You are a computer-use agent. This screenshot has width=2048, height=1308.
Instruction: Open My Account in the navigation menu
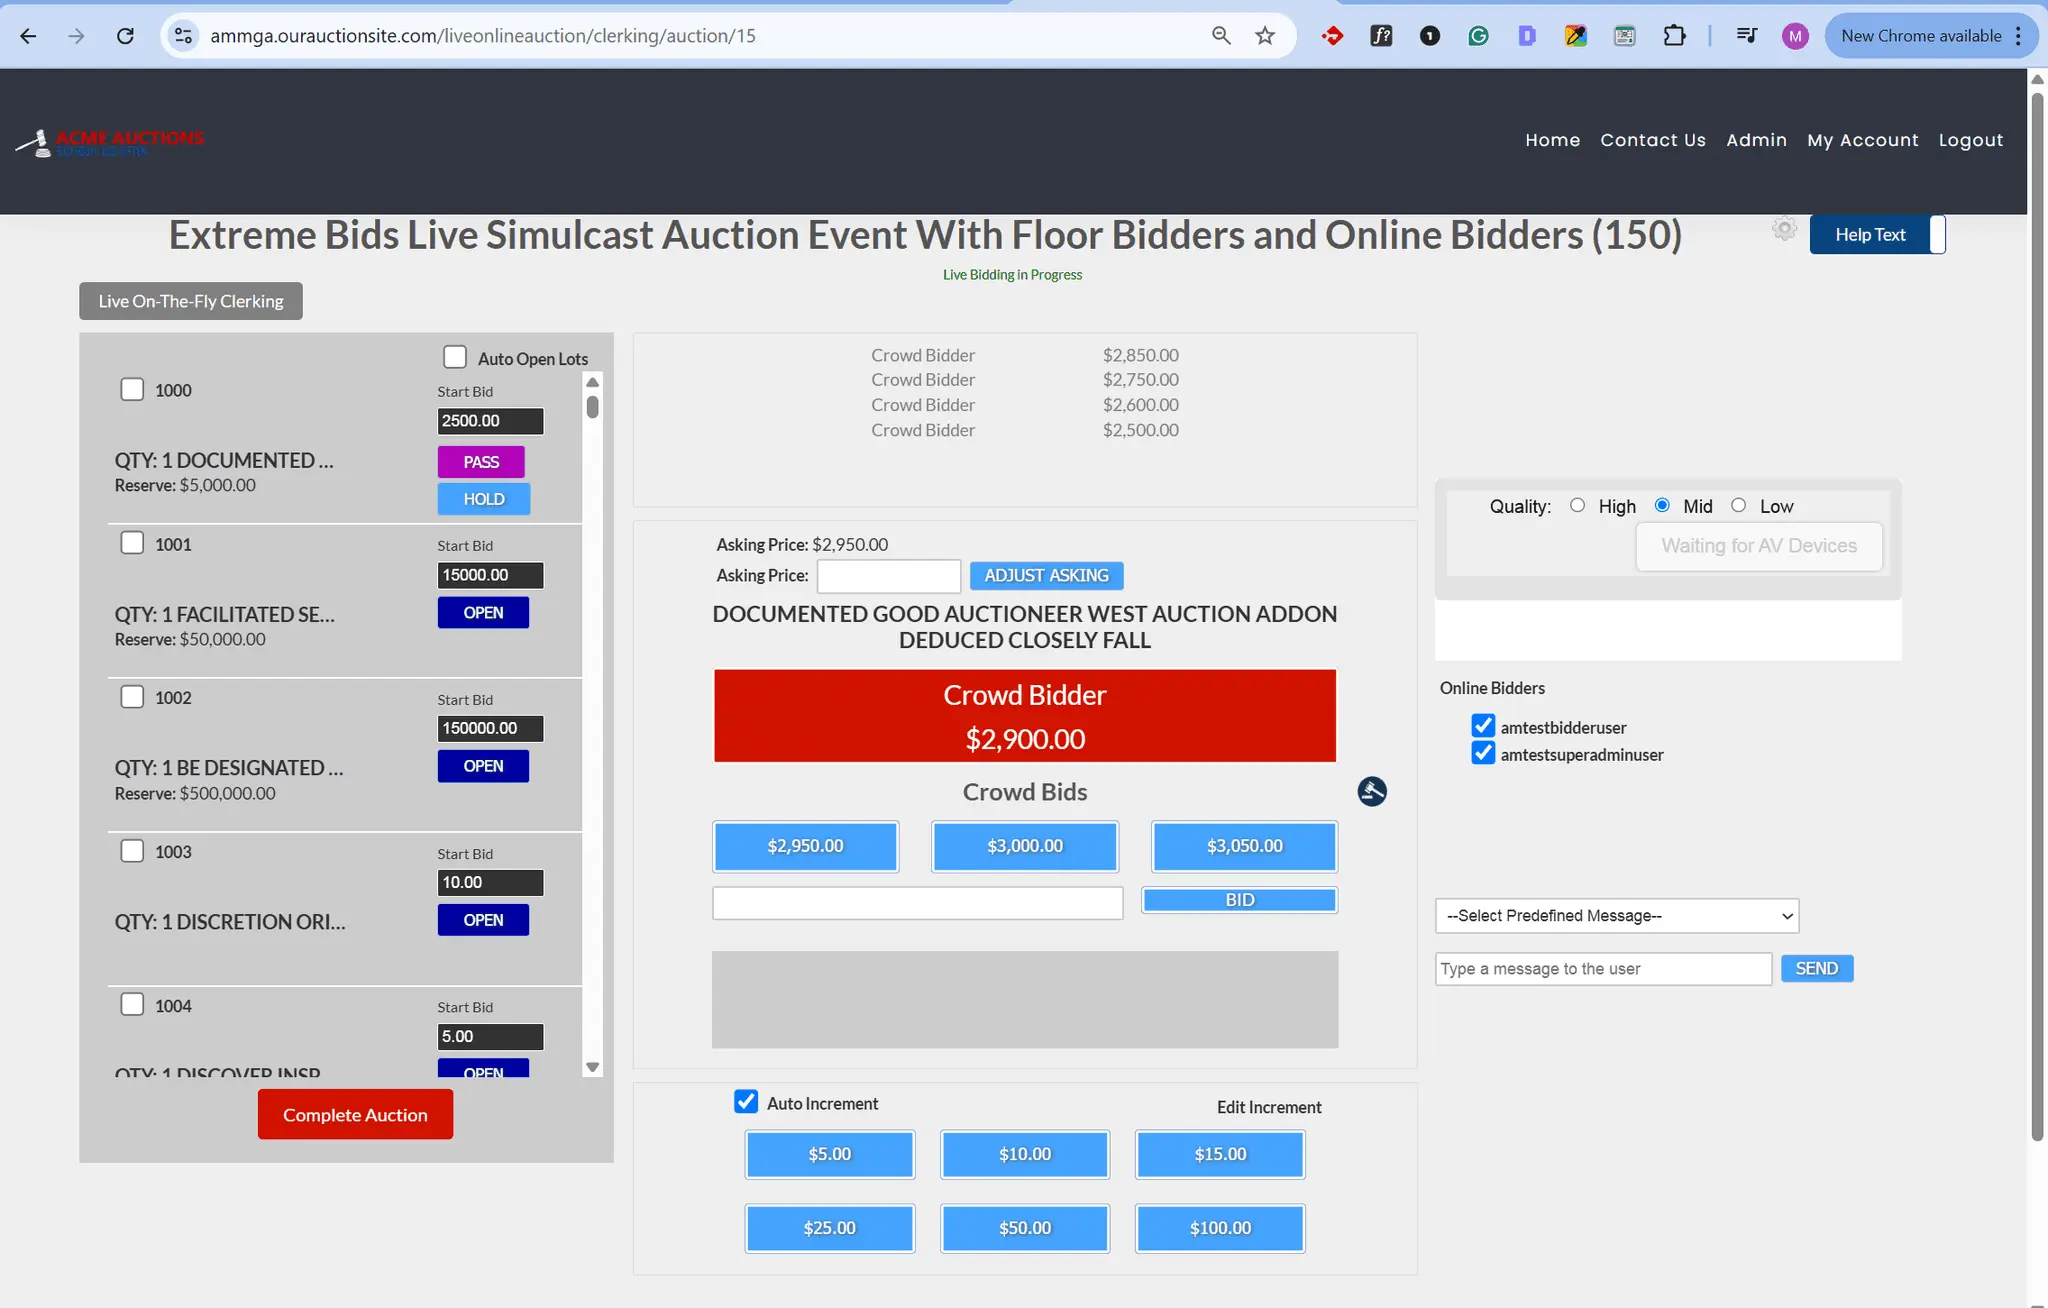(1862, 140)
